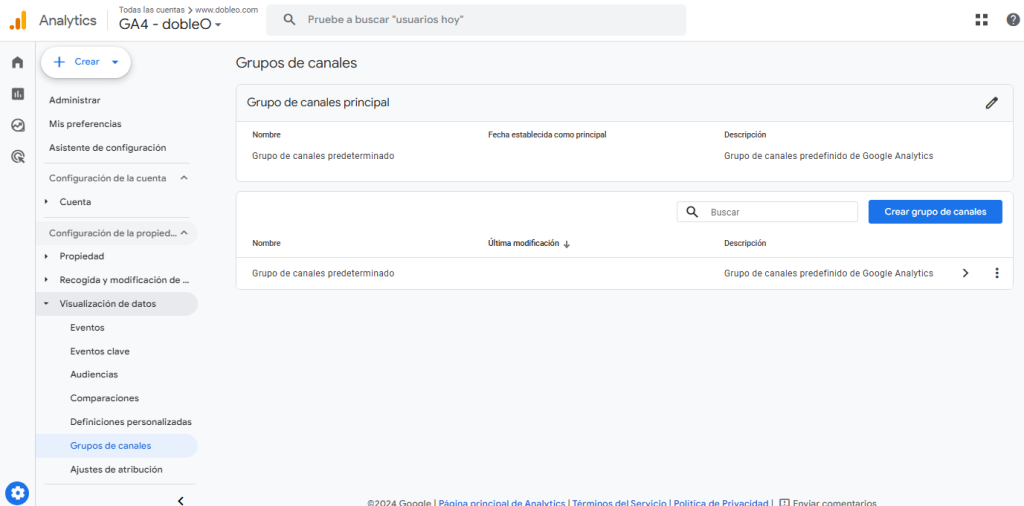Click Crear grupo de canales button
This screenshot has width=1024, height=506.
click(935, 212)
